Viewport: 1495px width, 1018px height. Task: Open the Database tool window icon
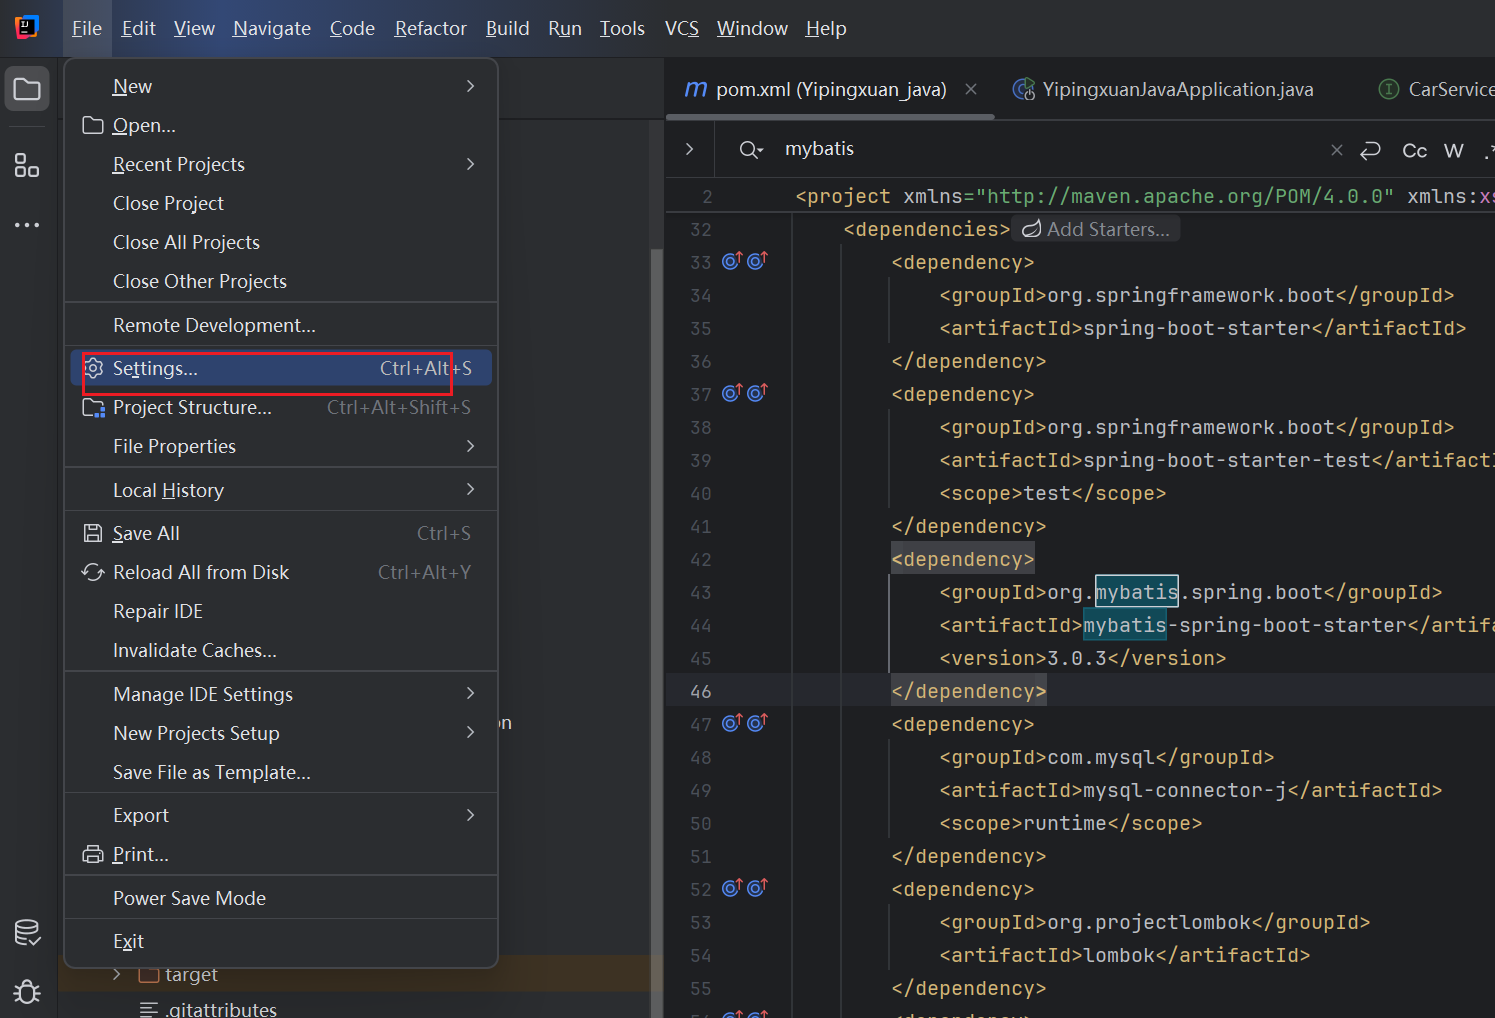click(x=27, y=932)
